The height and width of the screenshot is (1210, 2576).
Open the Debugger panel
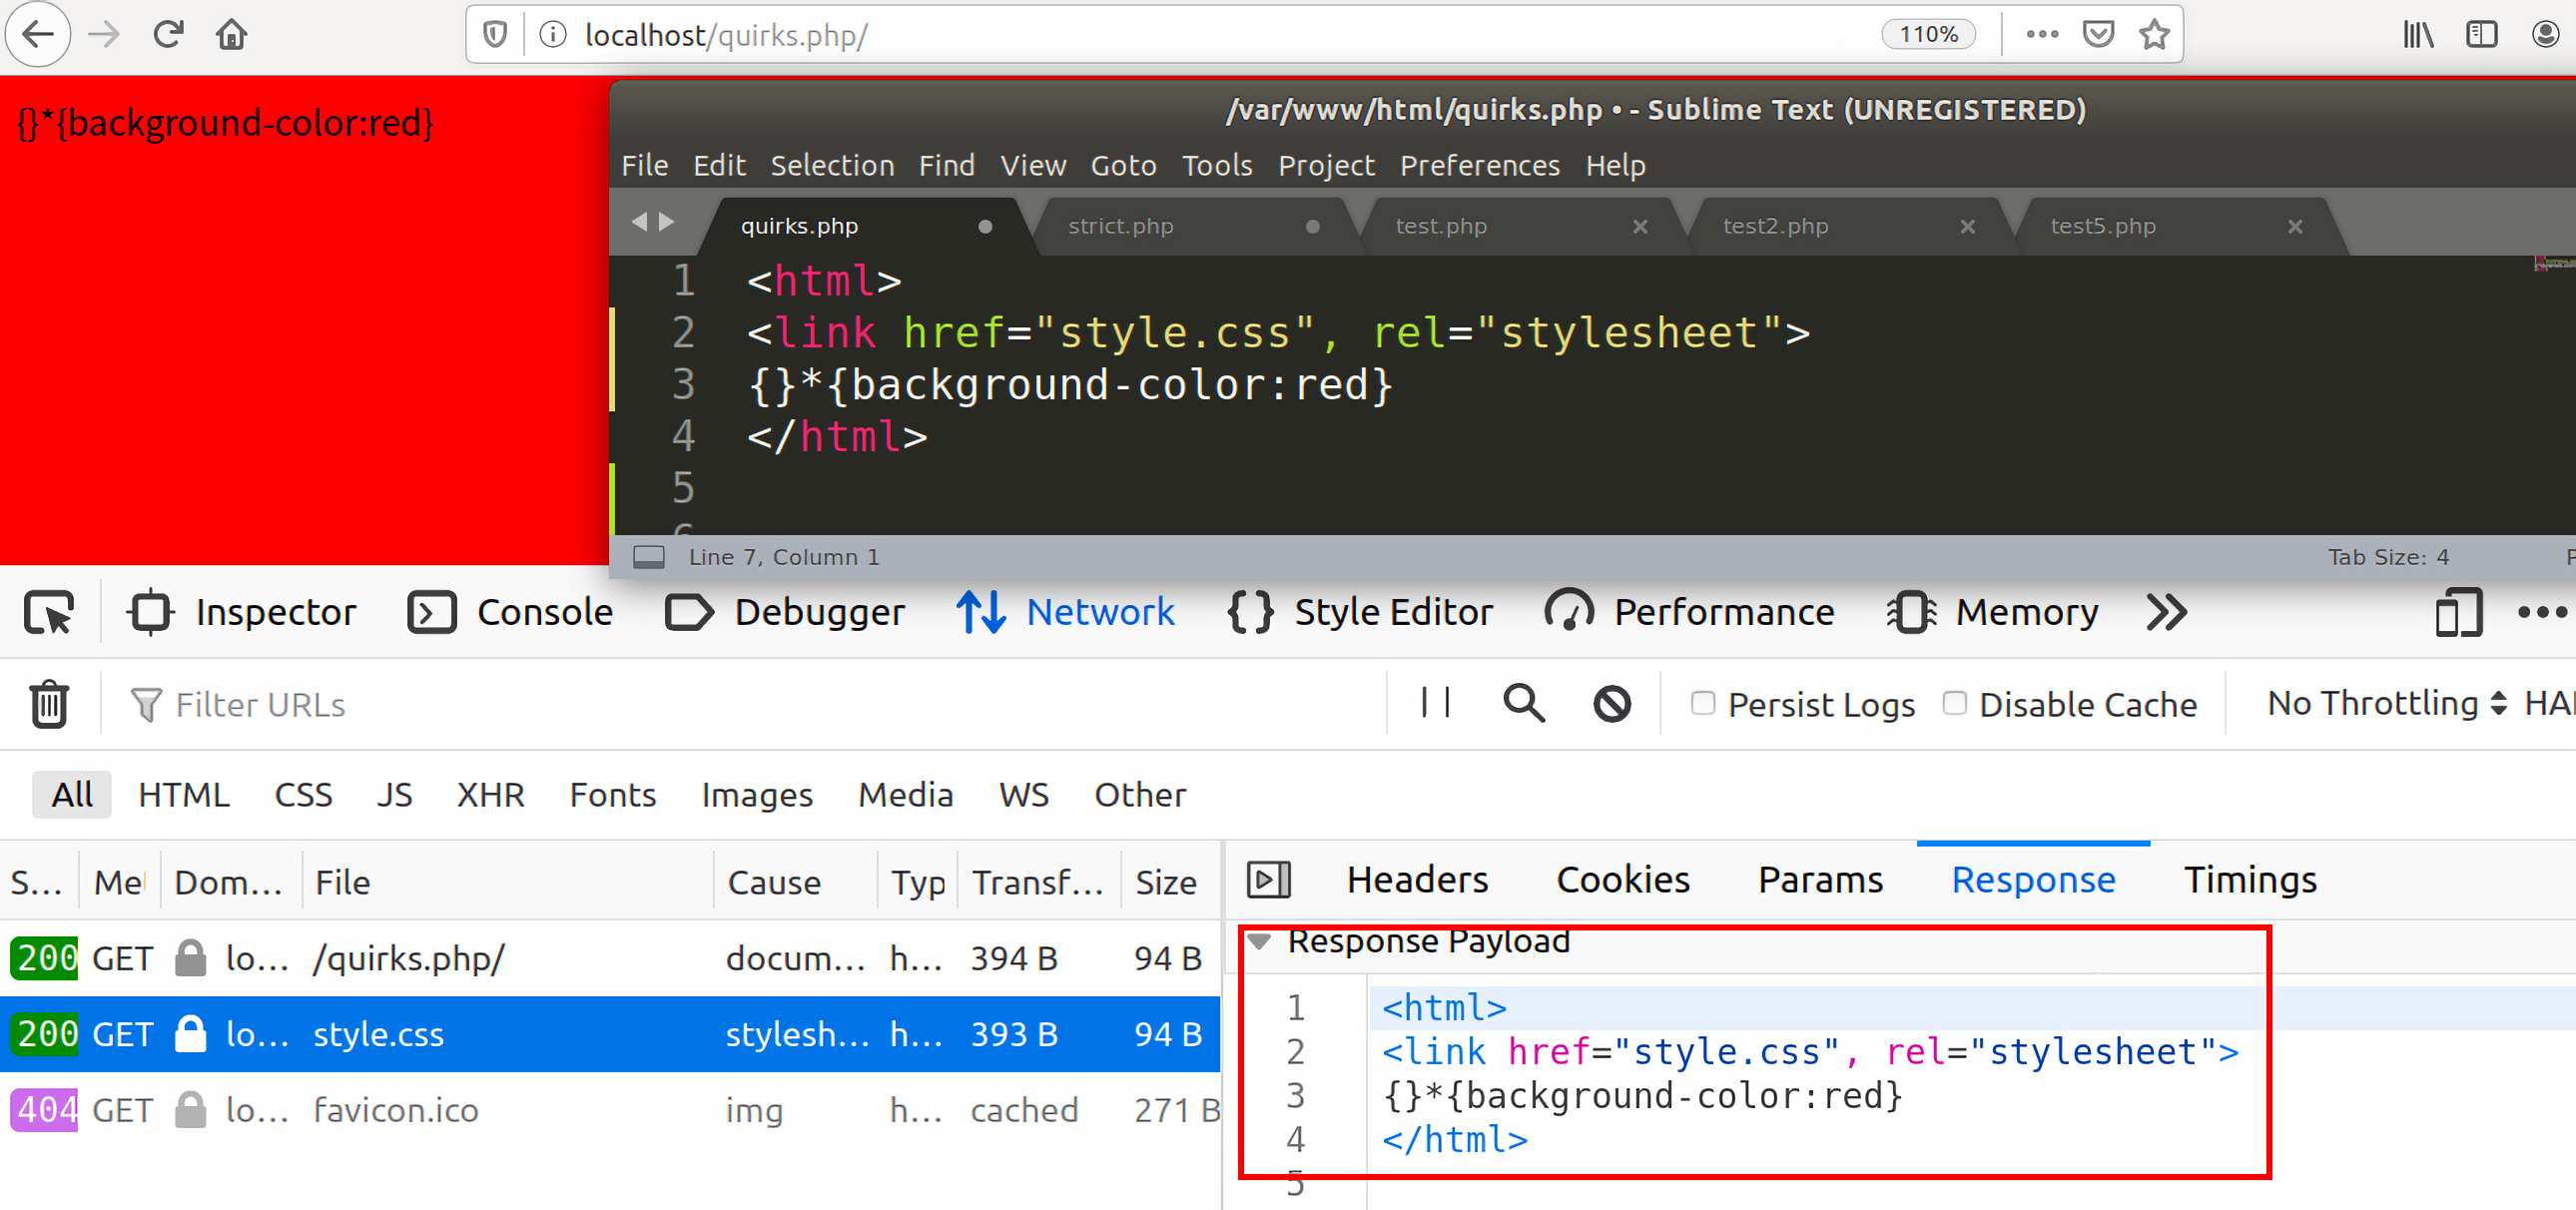pos(785,612)
